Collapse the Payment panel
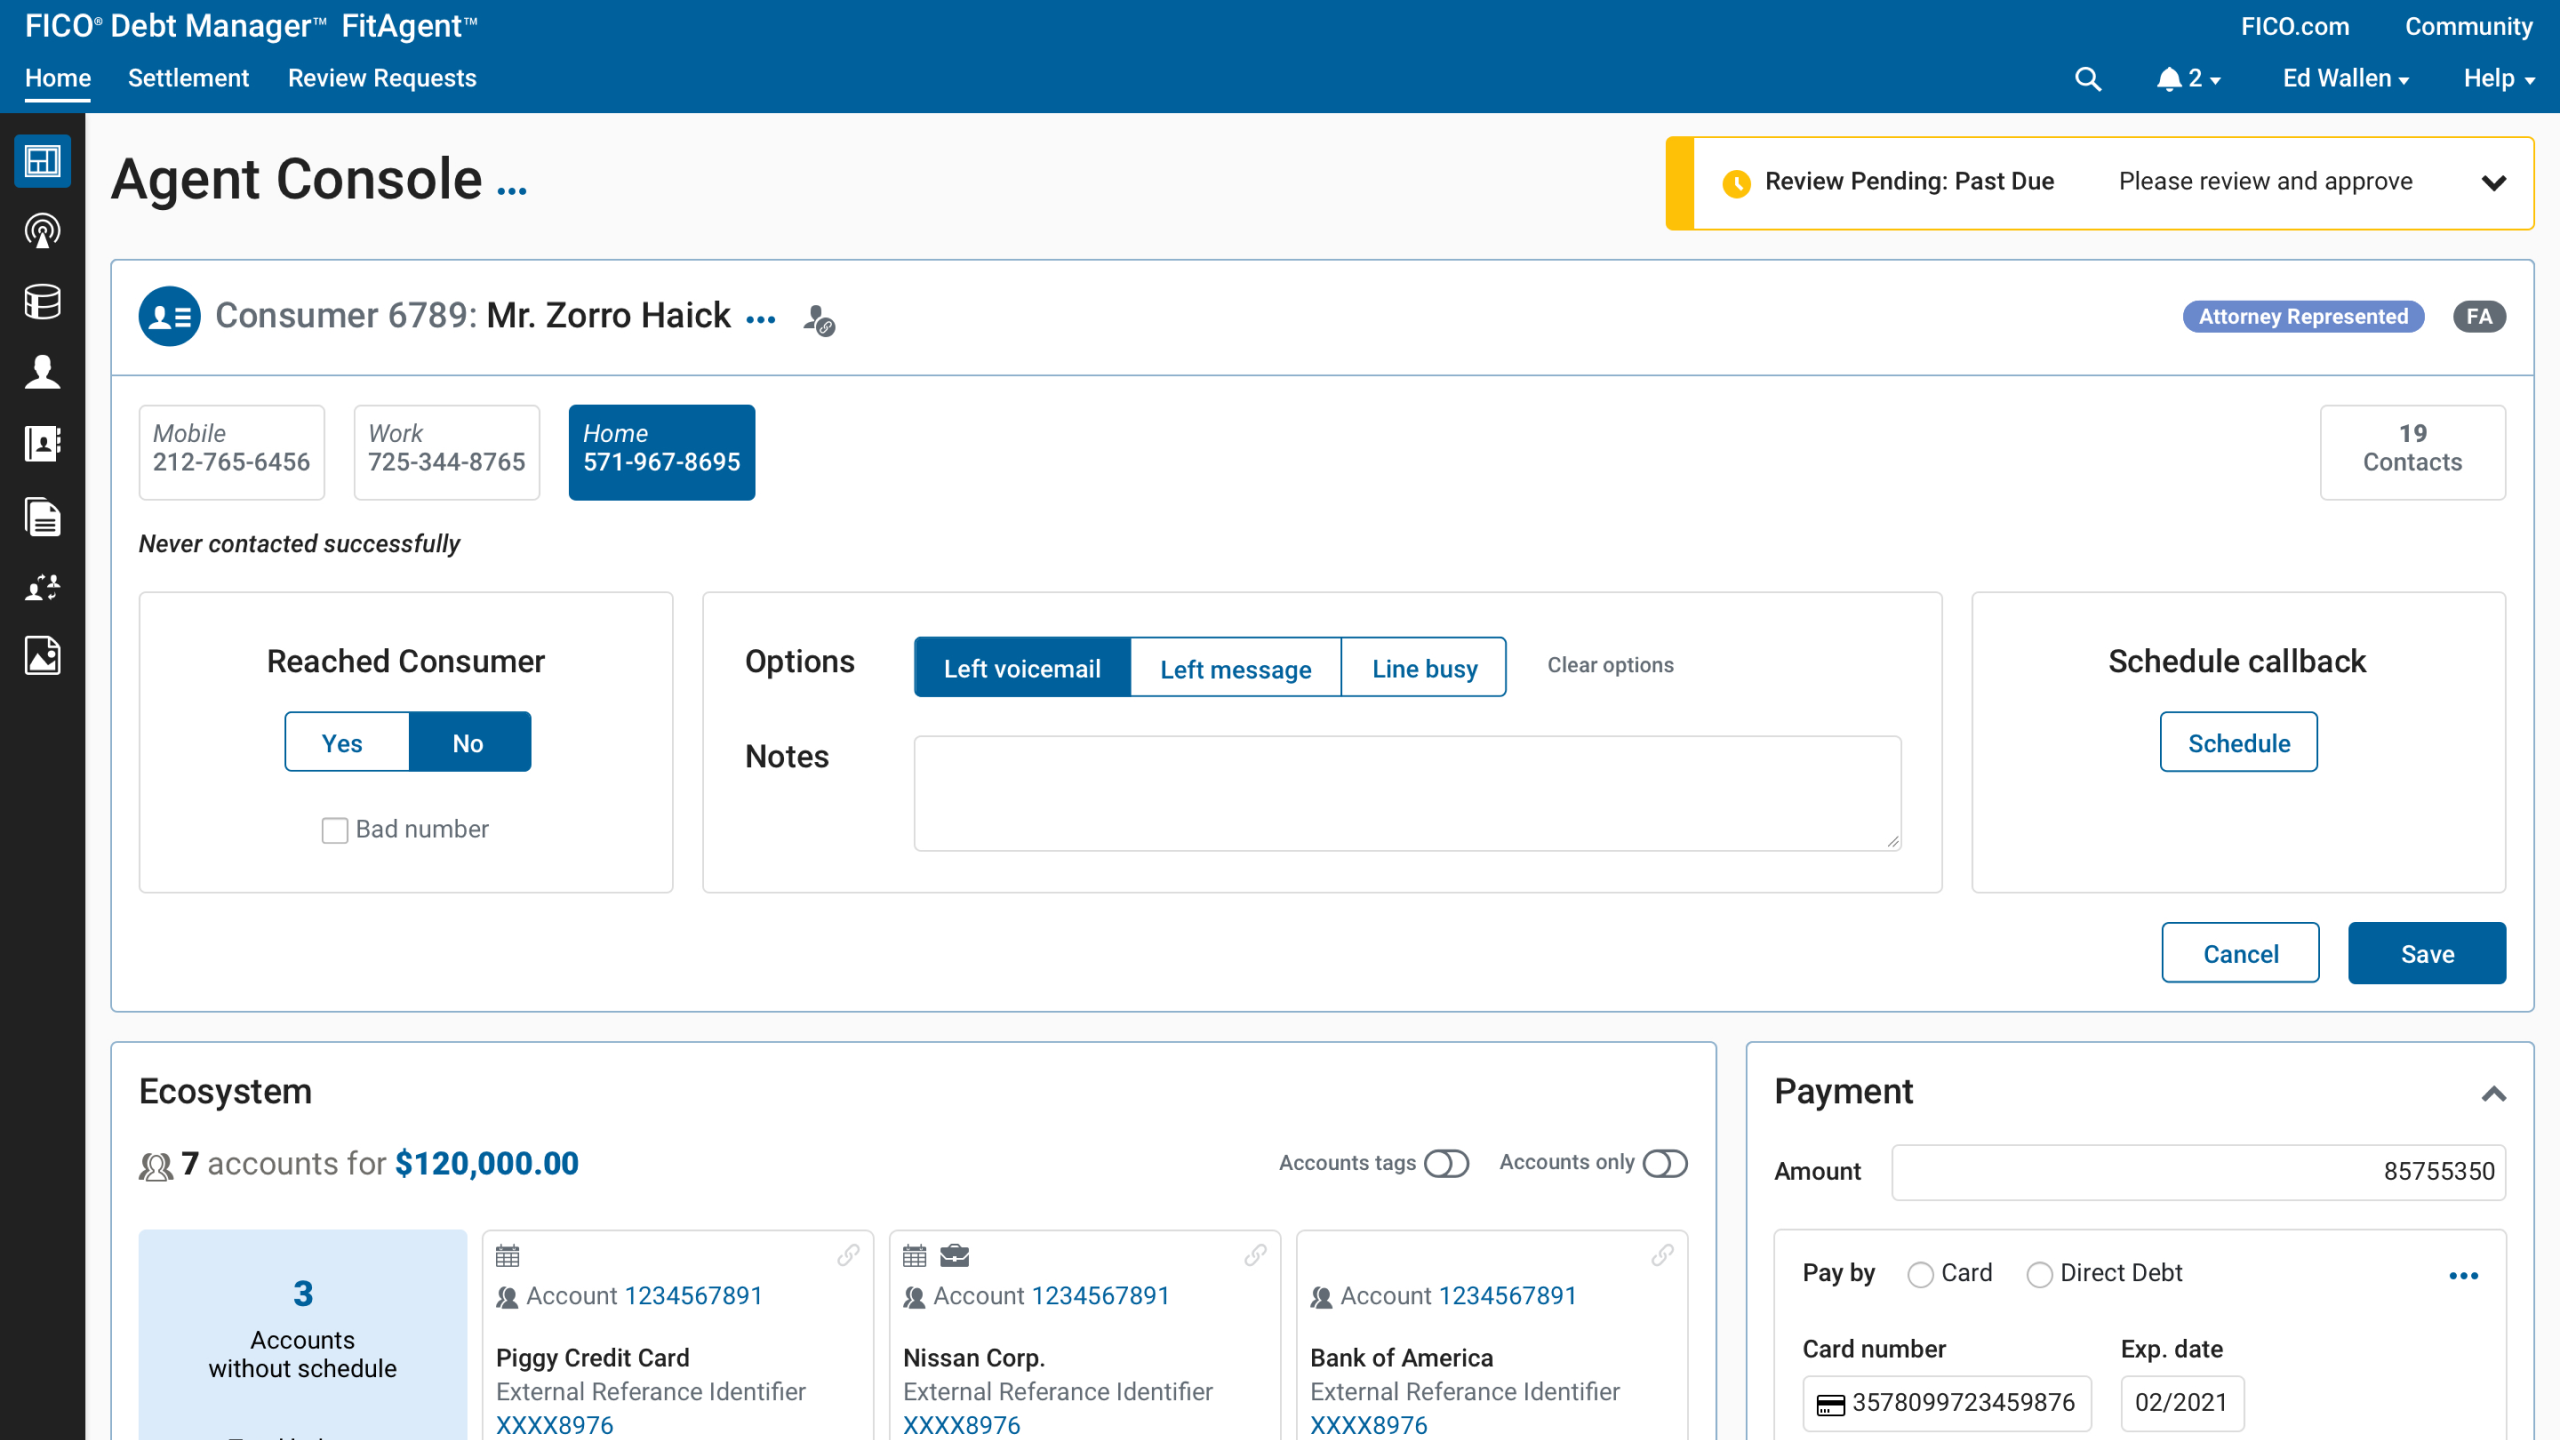The image size is (2560, 1440). (2493, 1093)
